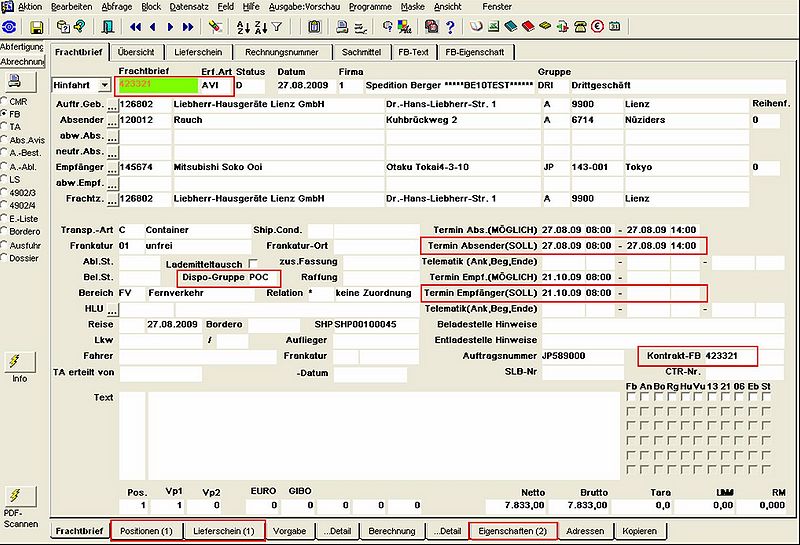
Task: Open the Programme menu
Action: coord(370,7)
